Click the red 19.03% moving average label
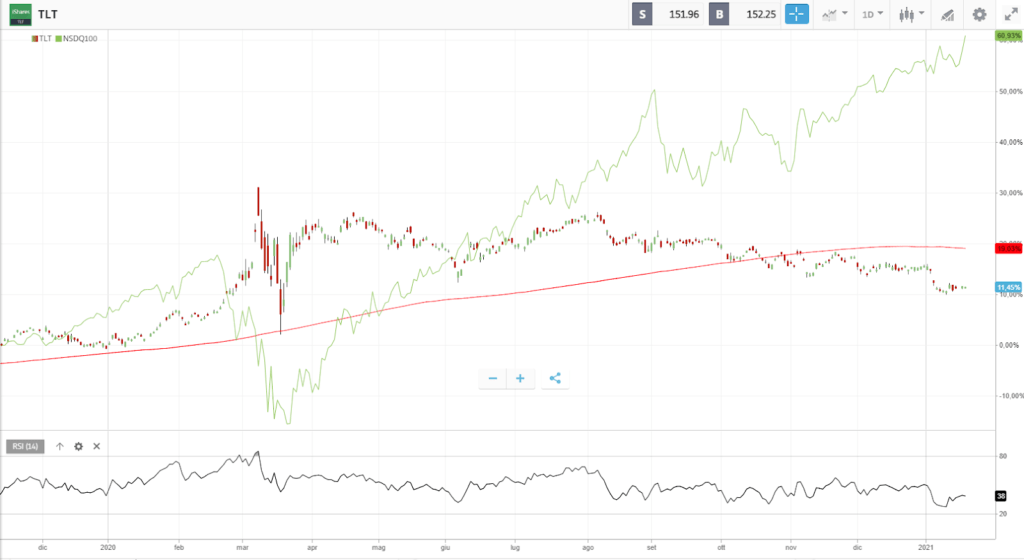This screenshot has width=1024, height=560. (x=1008, y=249)
